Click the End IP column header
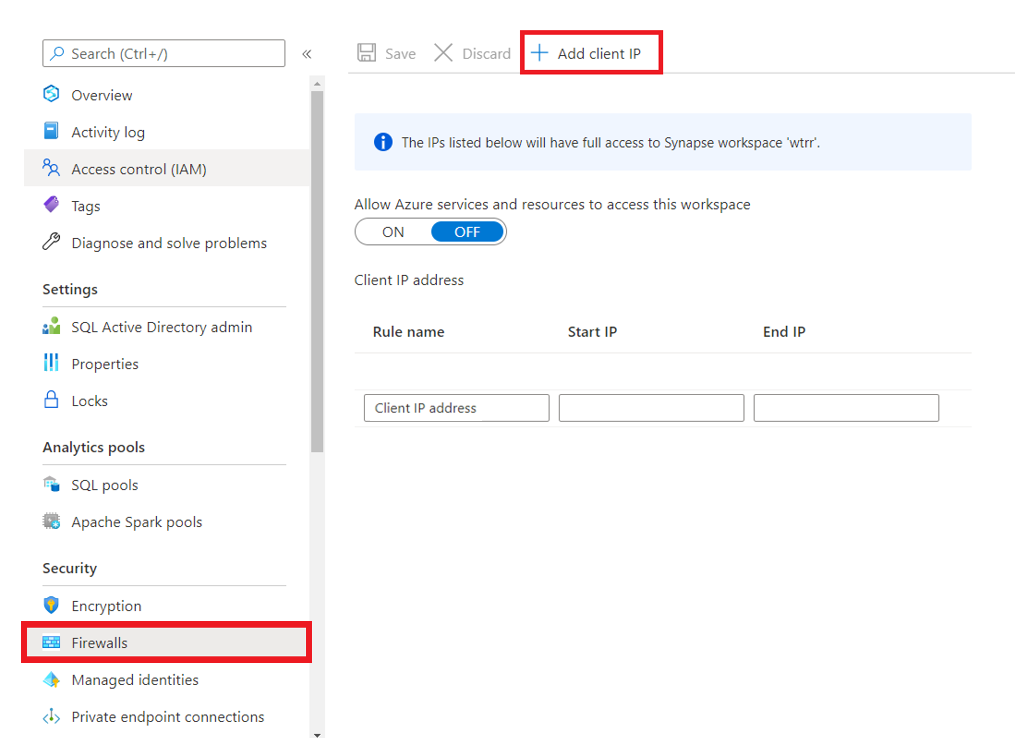The height and width of the screenshot is (738, 1015). [x=784, y=331]
